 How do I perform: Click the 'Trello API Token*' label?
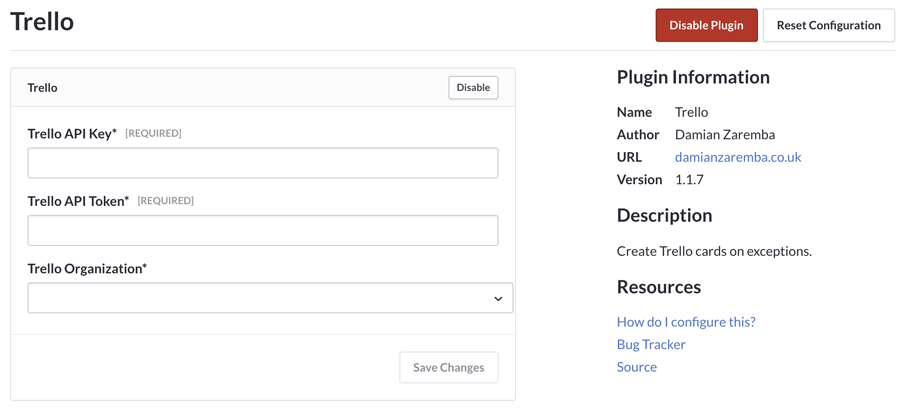78,201
